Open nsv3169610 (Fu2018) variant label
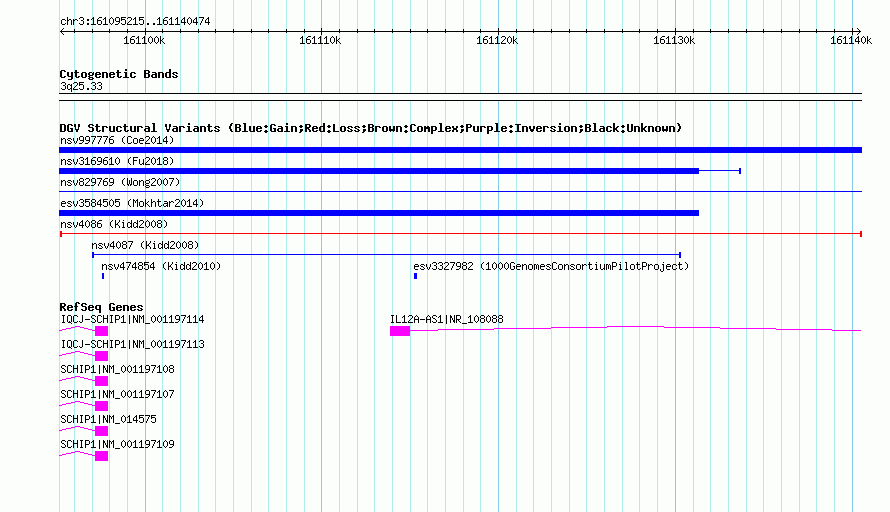 pos(117,161)
